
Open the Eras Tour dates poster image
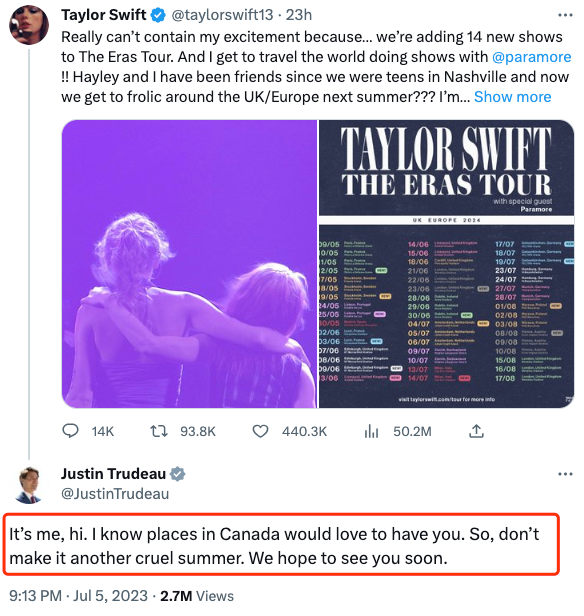(x=446, y=264)
